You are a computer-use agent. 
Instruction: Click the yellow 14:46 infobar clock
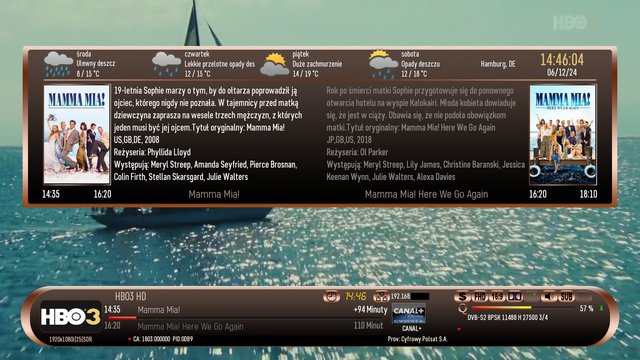tap(356, 296)
